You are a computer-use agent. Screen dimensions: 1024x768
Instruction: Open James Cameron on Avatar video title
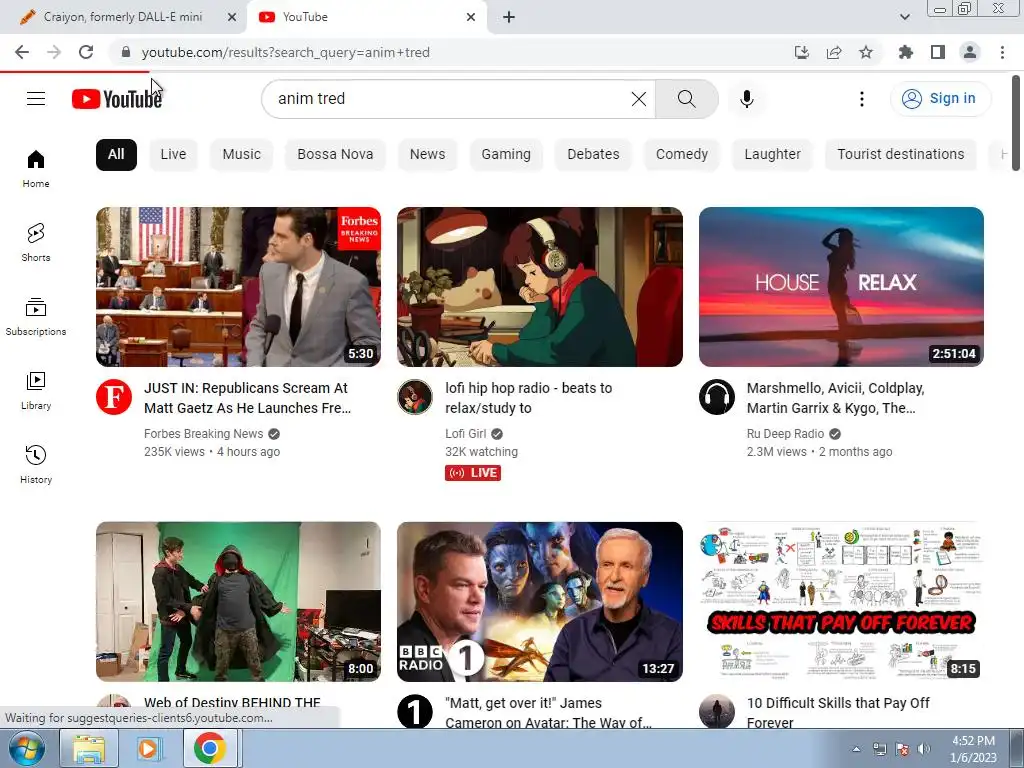coord(548,712)
